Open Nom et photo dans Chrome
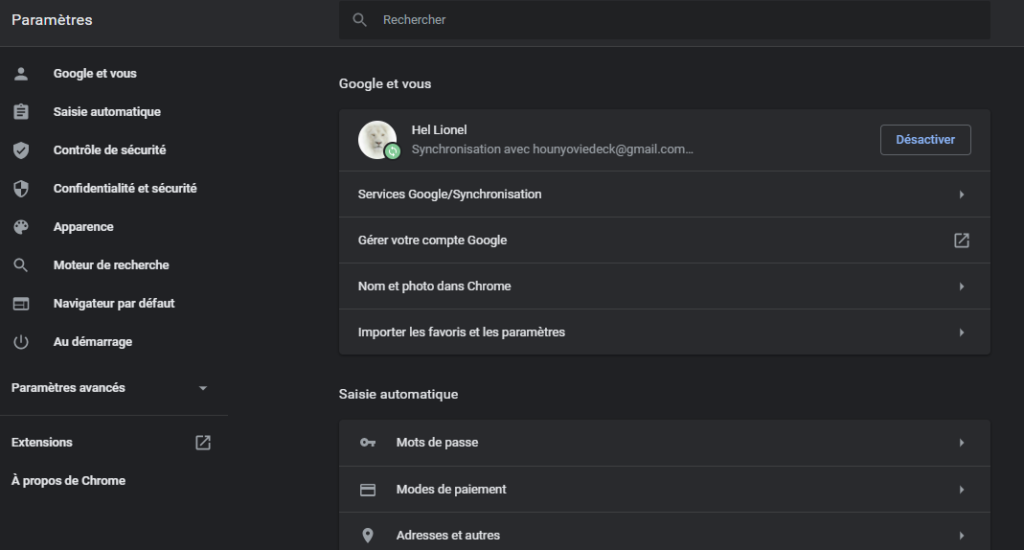The image size is (1024, 550). pos(664,286)
